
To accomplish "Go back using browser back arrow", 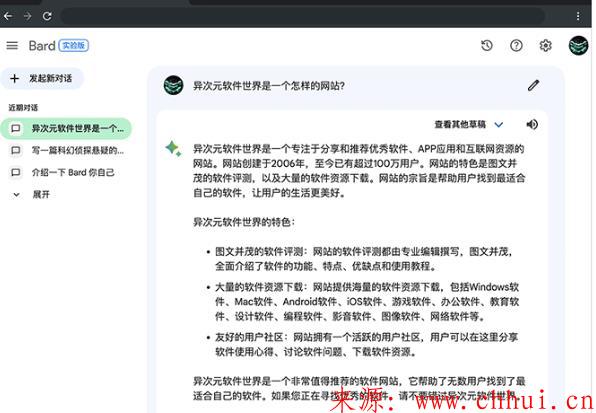I will [8, 16].
